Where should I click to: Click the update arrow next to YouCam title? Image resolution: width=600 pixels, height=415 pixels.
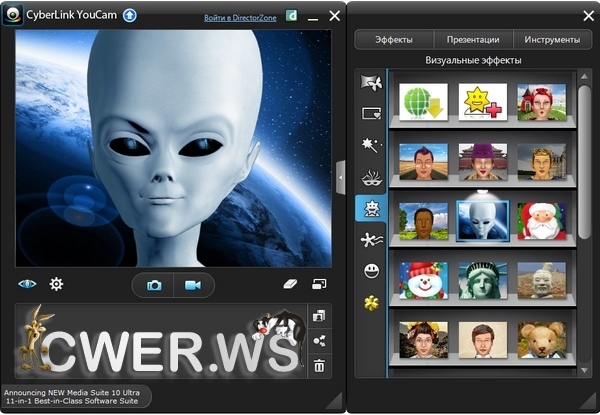click(x=129, y=15)
